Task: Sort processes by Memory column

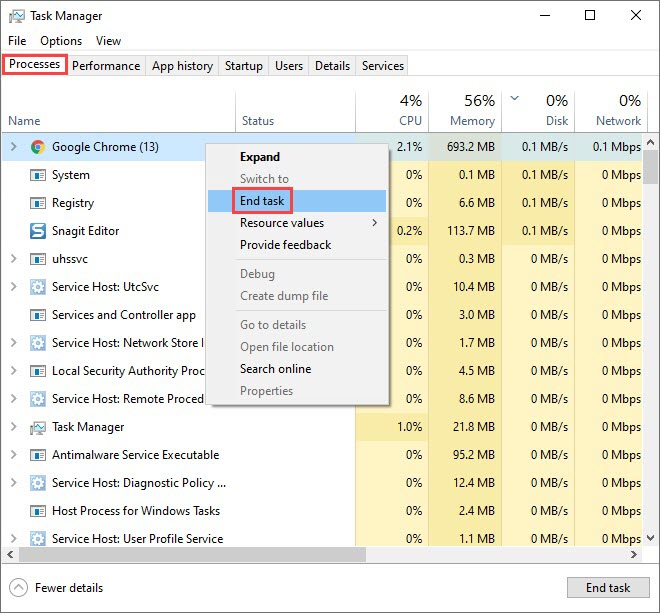Action: (471, 120)
